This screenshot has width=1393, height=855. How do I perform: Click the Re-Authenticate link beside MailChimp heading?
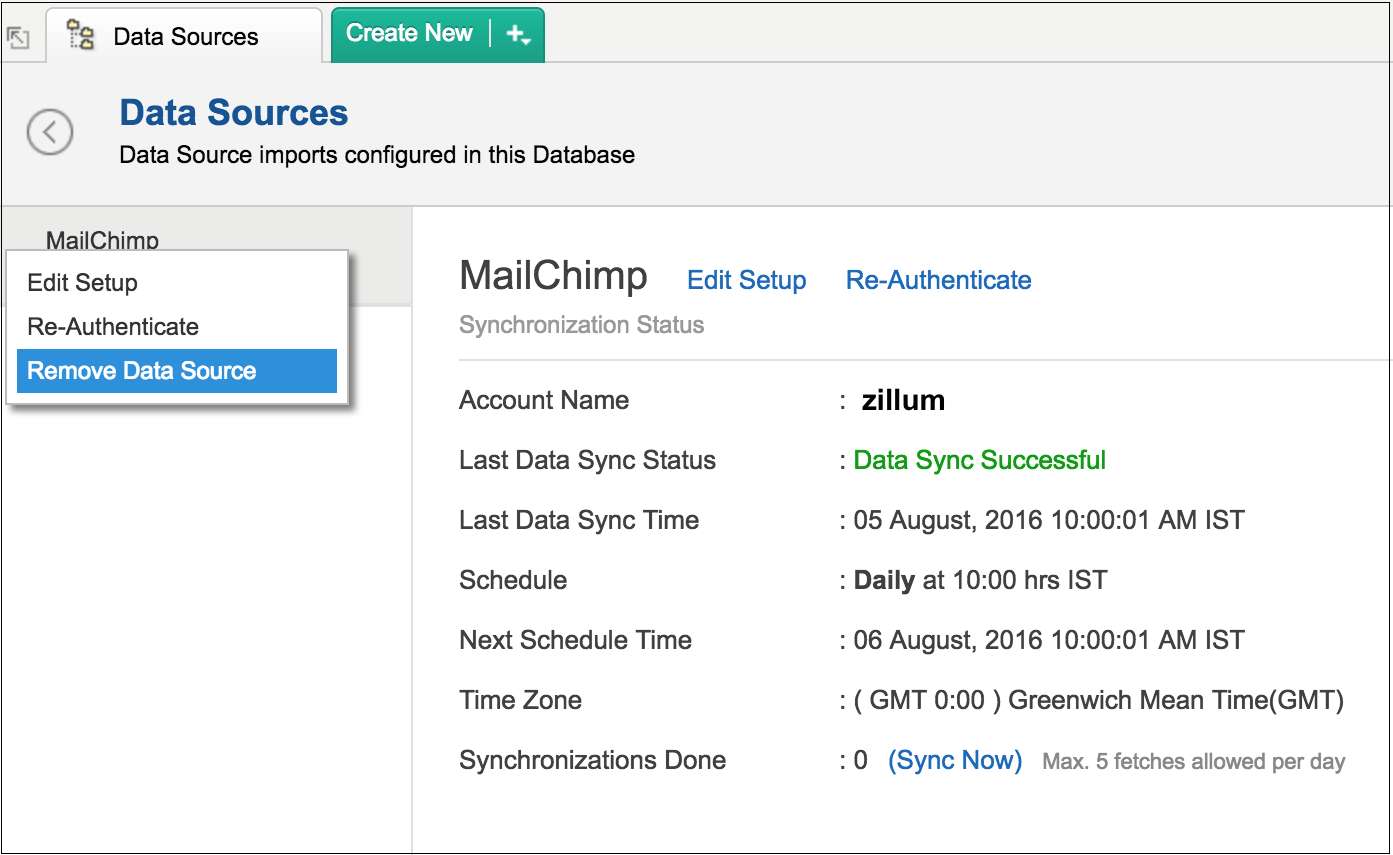938,281
